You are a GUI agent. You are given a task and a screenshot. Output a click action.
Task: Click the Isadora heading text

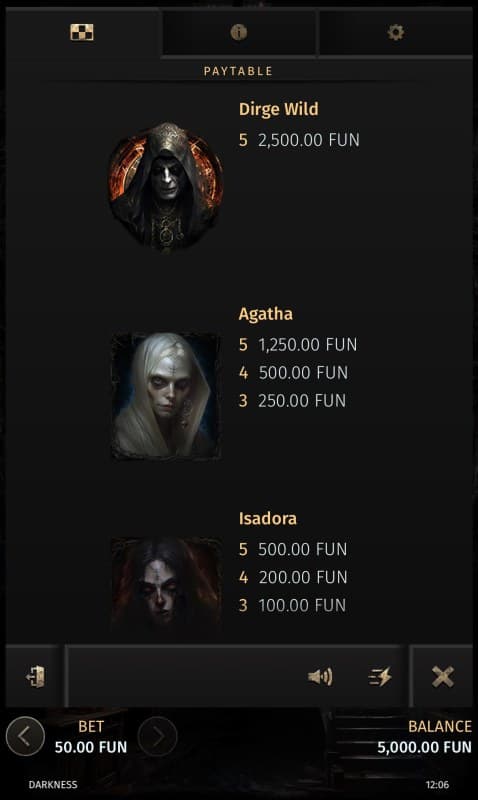coord(268,518)
